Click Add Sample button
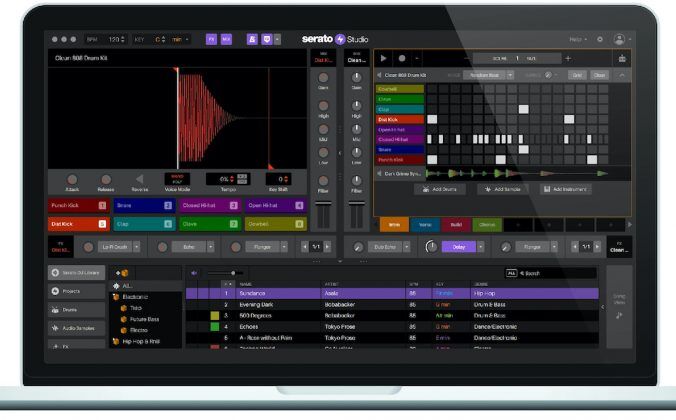 (503, 189)
